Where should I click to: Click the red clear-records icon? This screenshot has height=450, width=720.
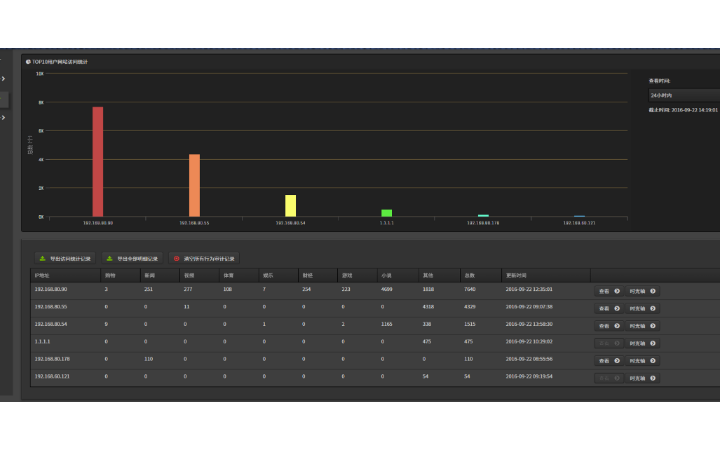click(x=176, y=259)
